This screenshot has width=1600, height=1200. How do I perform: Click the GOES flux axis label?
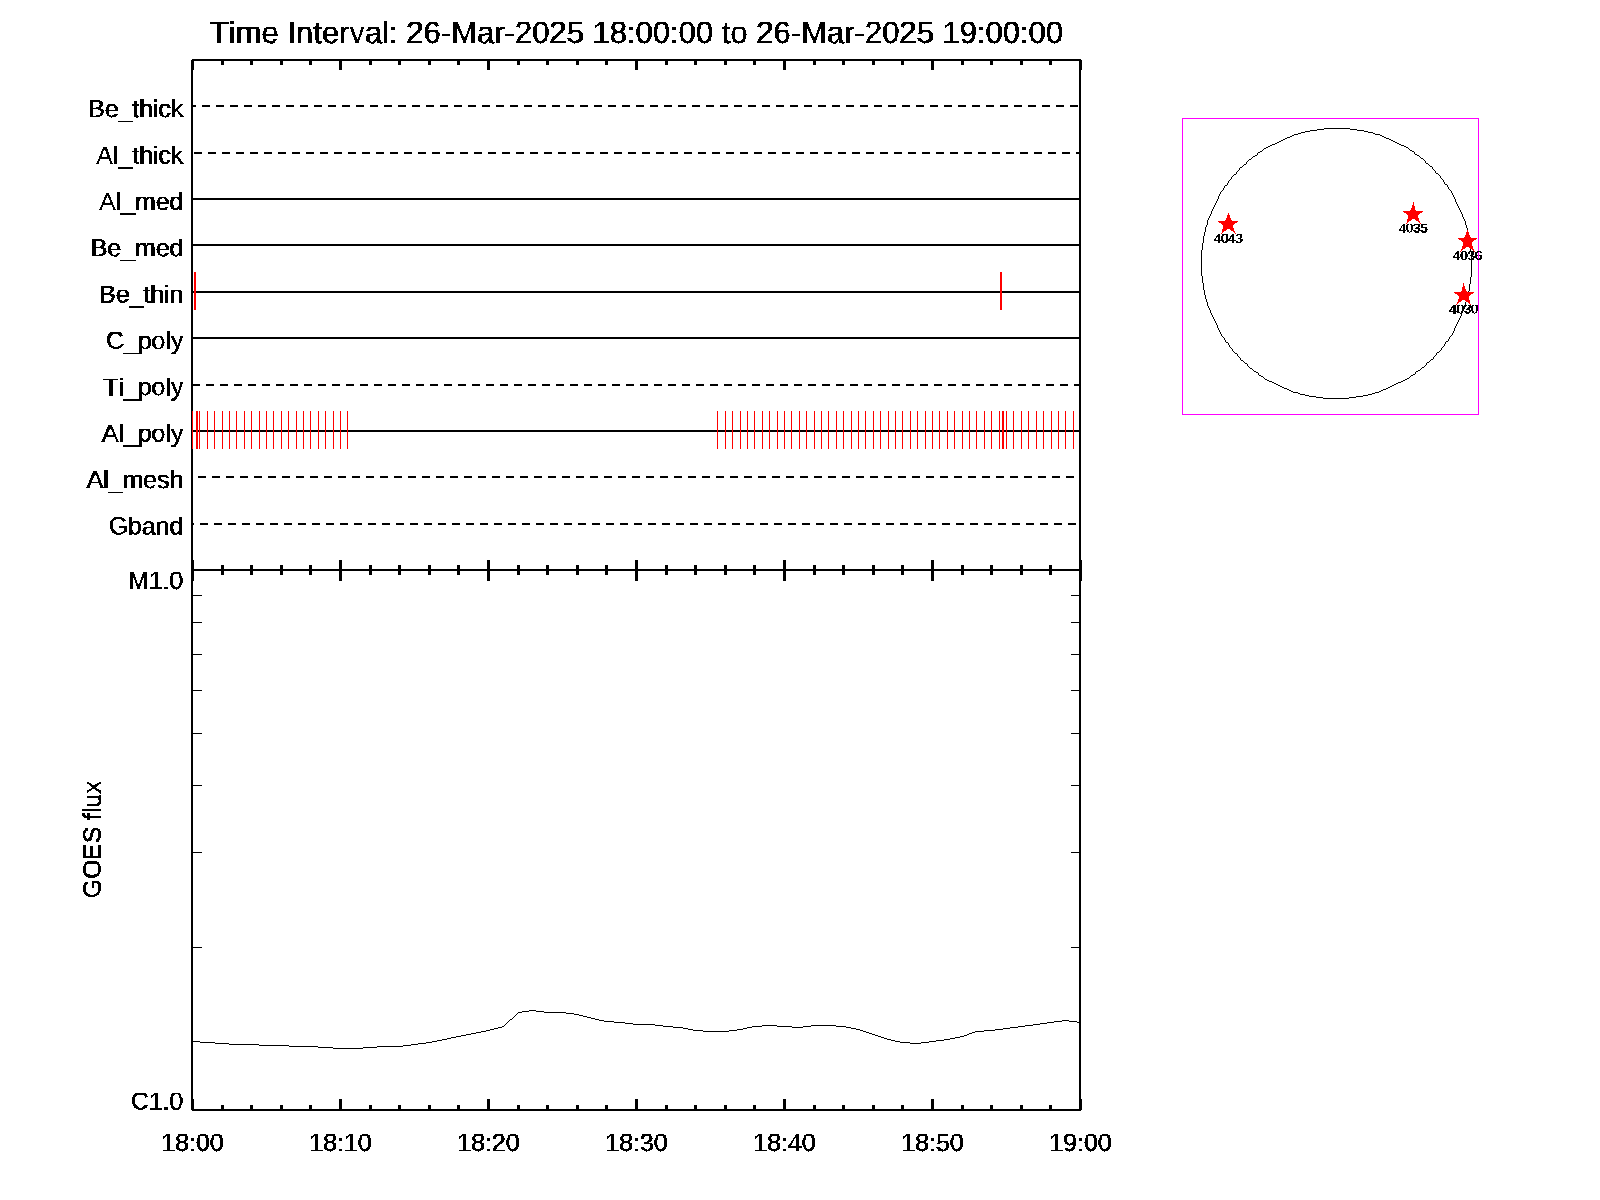point(92,839)
